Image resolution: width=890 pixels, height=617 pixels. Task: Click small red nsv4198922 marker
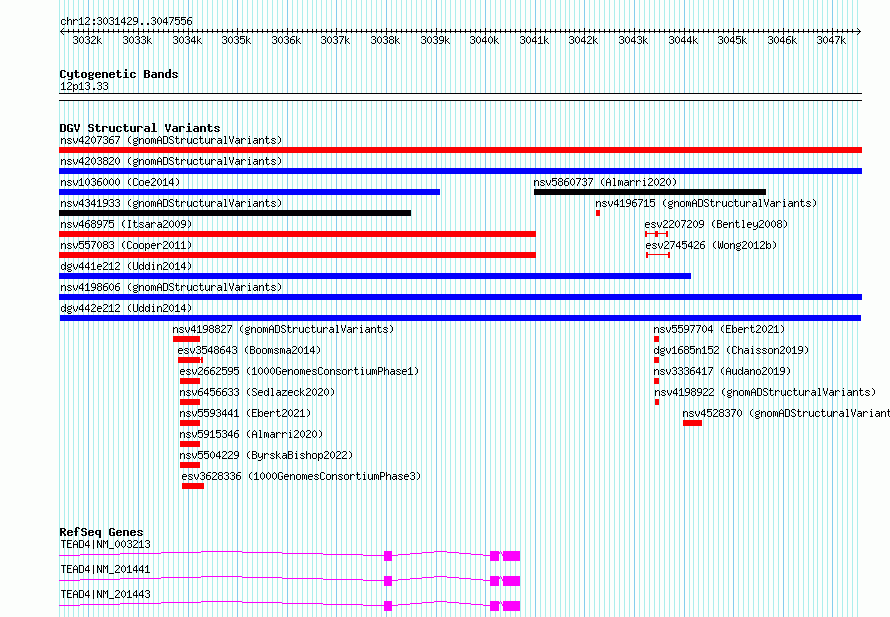click(x=657, y=402)
